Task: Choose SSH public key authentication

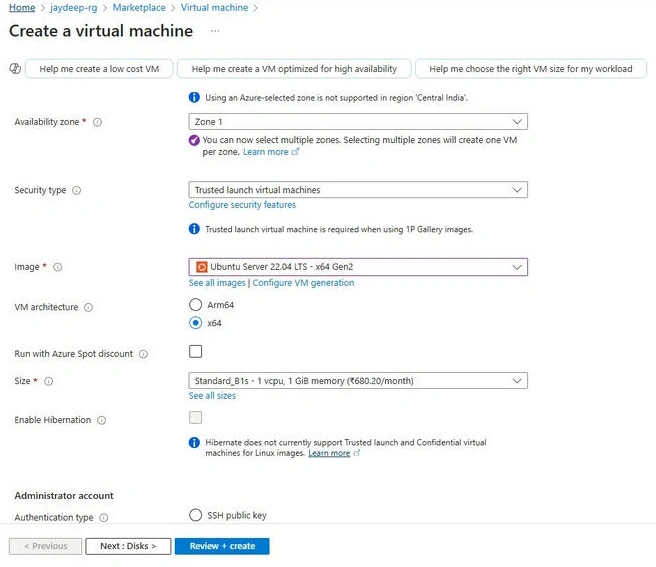Action: 195,515
